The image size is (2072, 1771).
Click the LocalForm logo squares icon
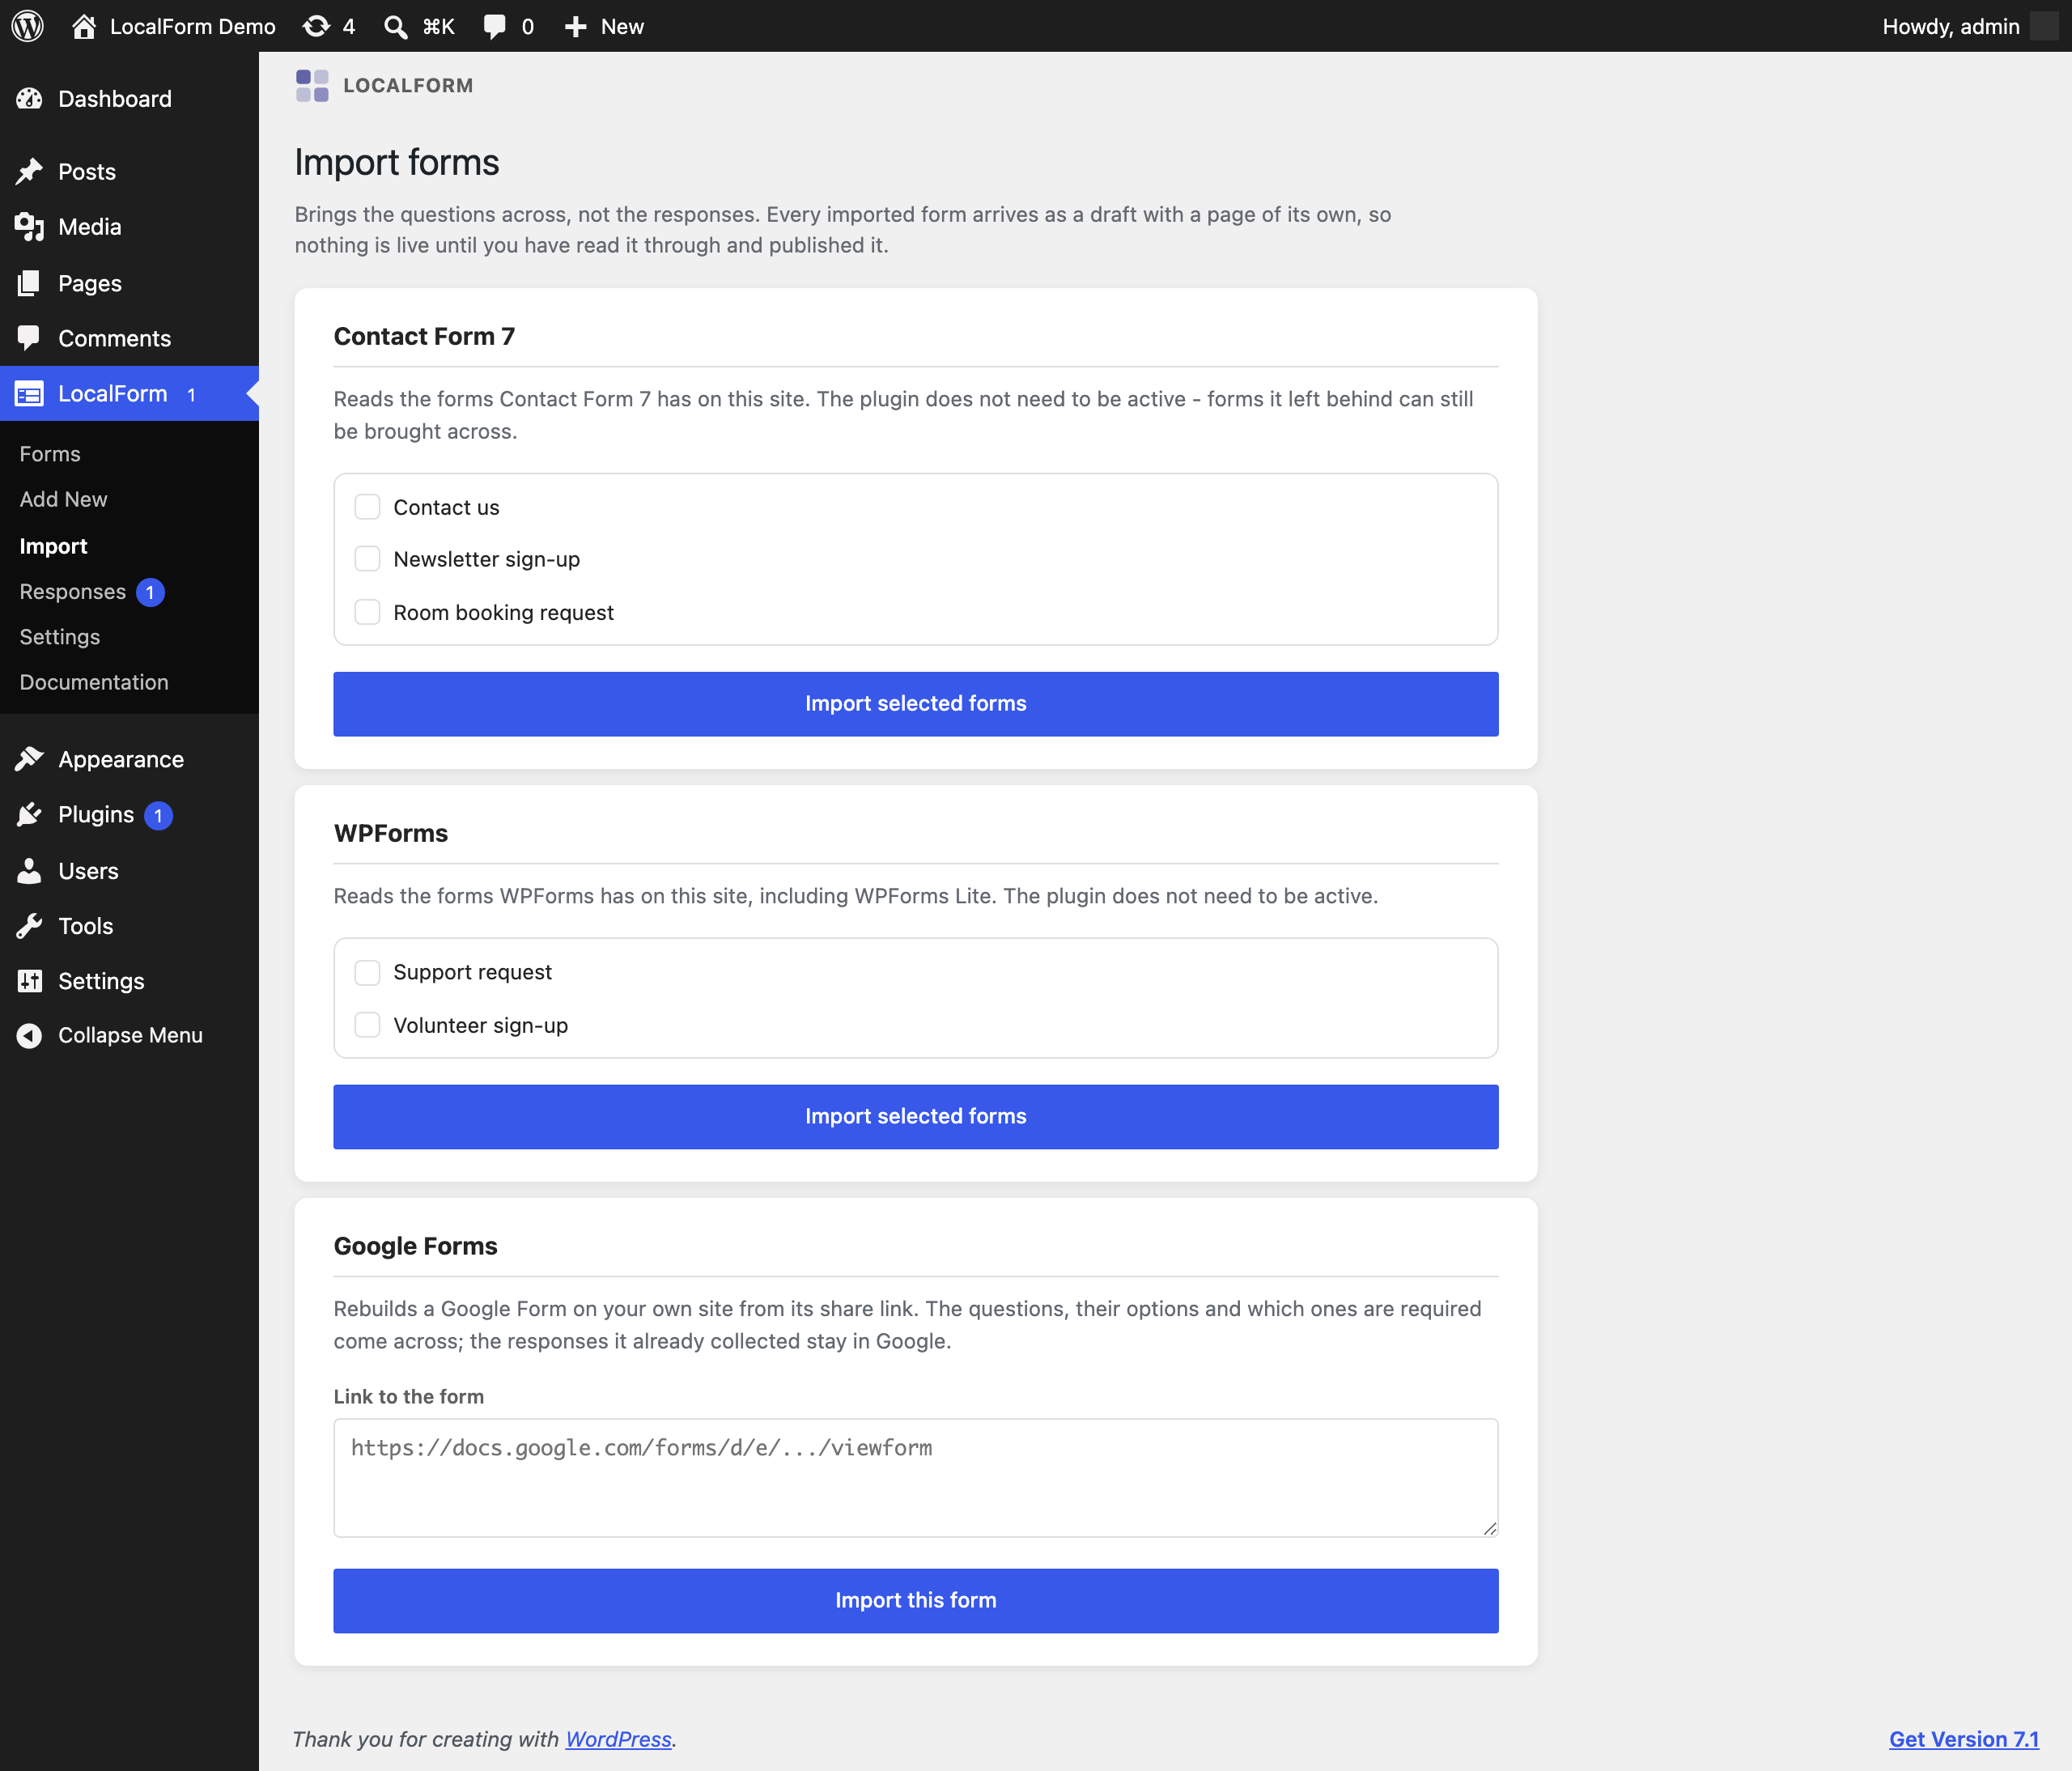click(312, 85)
